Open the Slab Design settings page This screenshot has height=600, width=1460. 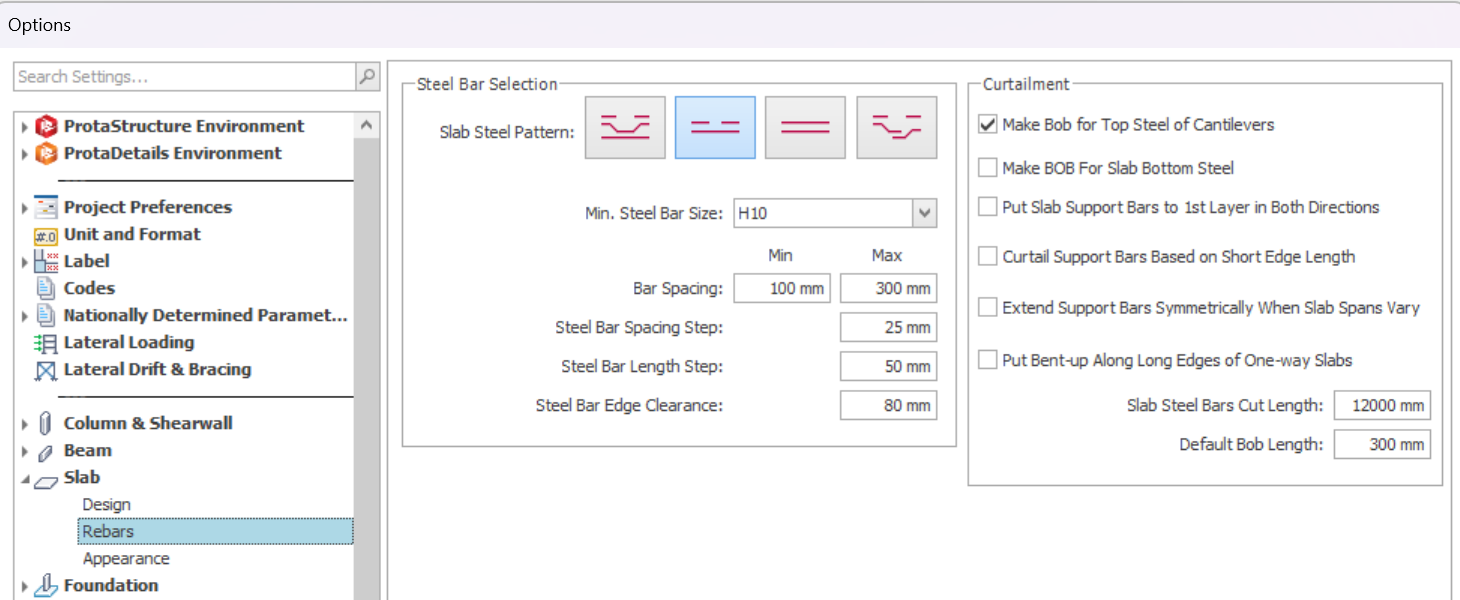point(106,505)
